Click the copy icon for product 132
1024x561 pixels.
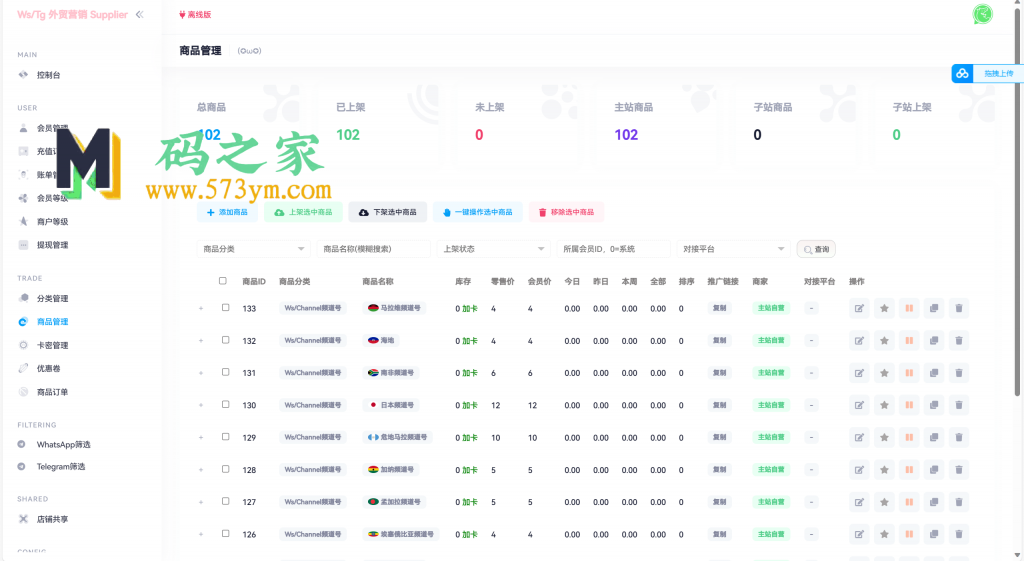934,341
